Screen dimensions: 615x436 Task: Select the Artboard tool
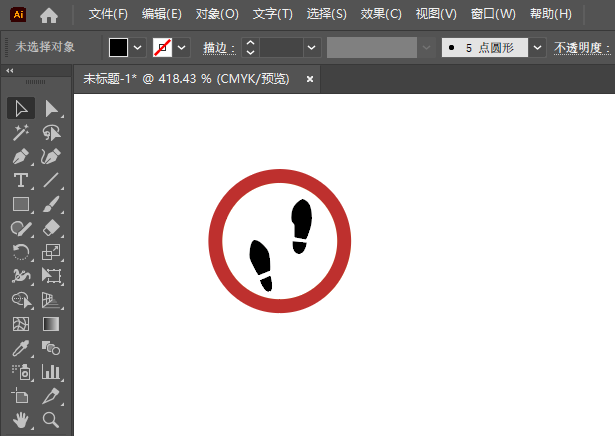tap(21, 396)
